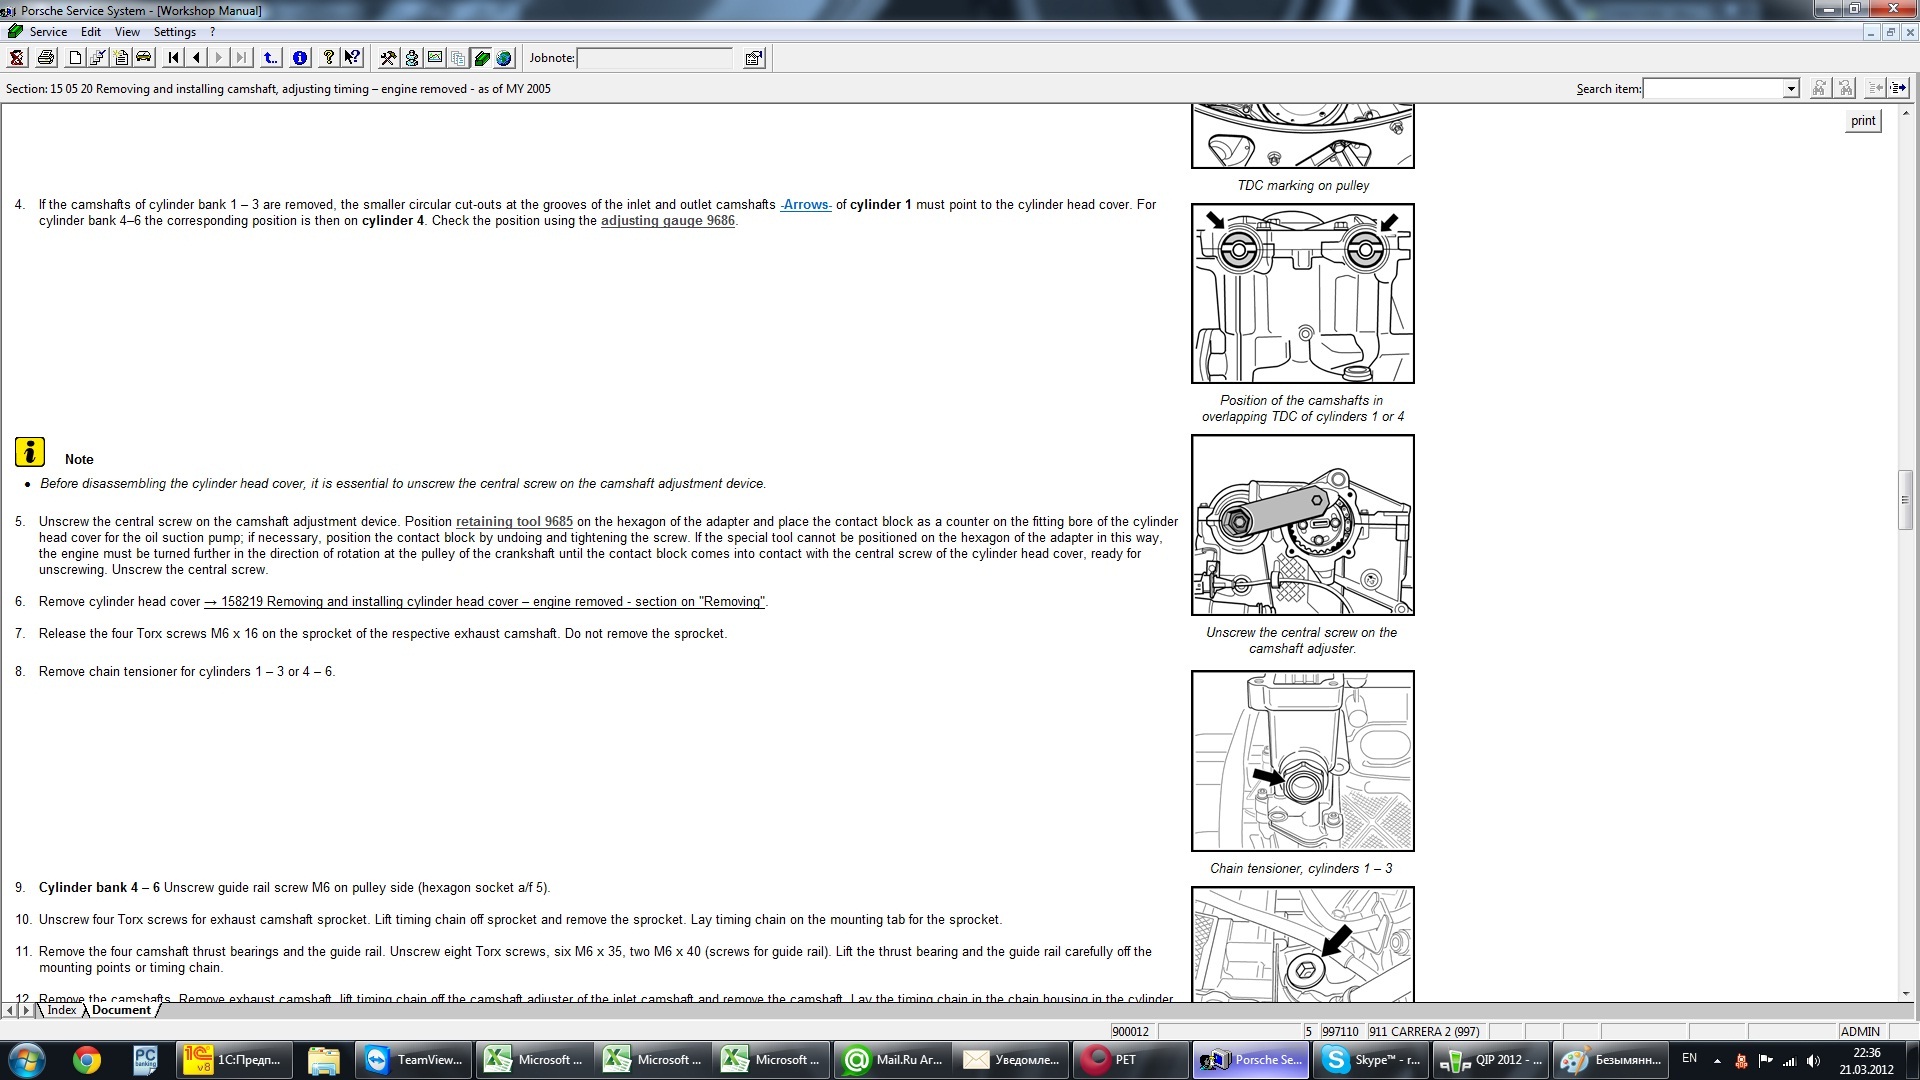Screen dimensions: 1920x1080
Task: Open the blue info icon in toolbar
Action: (x=300, y=58)
